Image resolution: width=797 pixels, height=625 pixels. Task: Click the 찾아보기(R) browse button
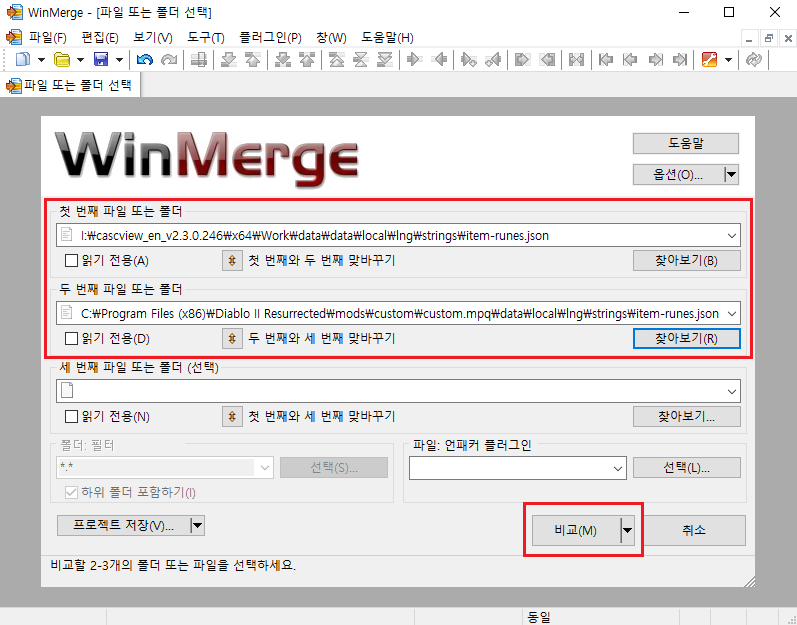click(x=686, y=338)
